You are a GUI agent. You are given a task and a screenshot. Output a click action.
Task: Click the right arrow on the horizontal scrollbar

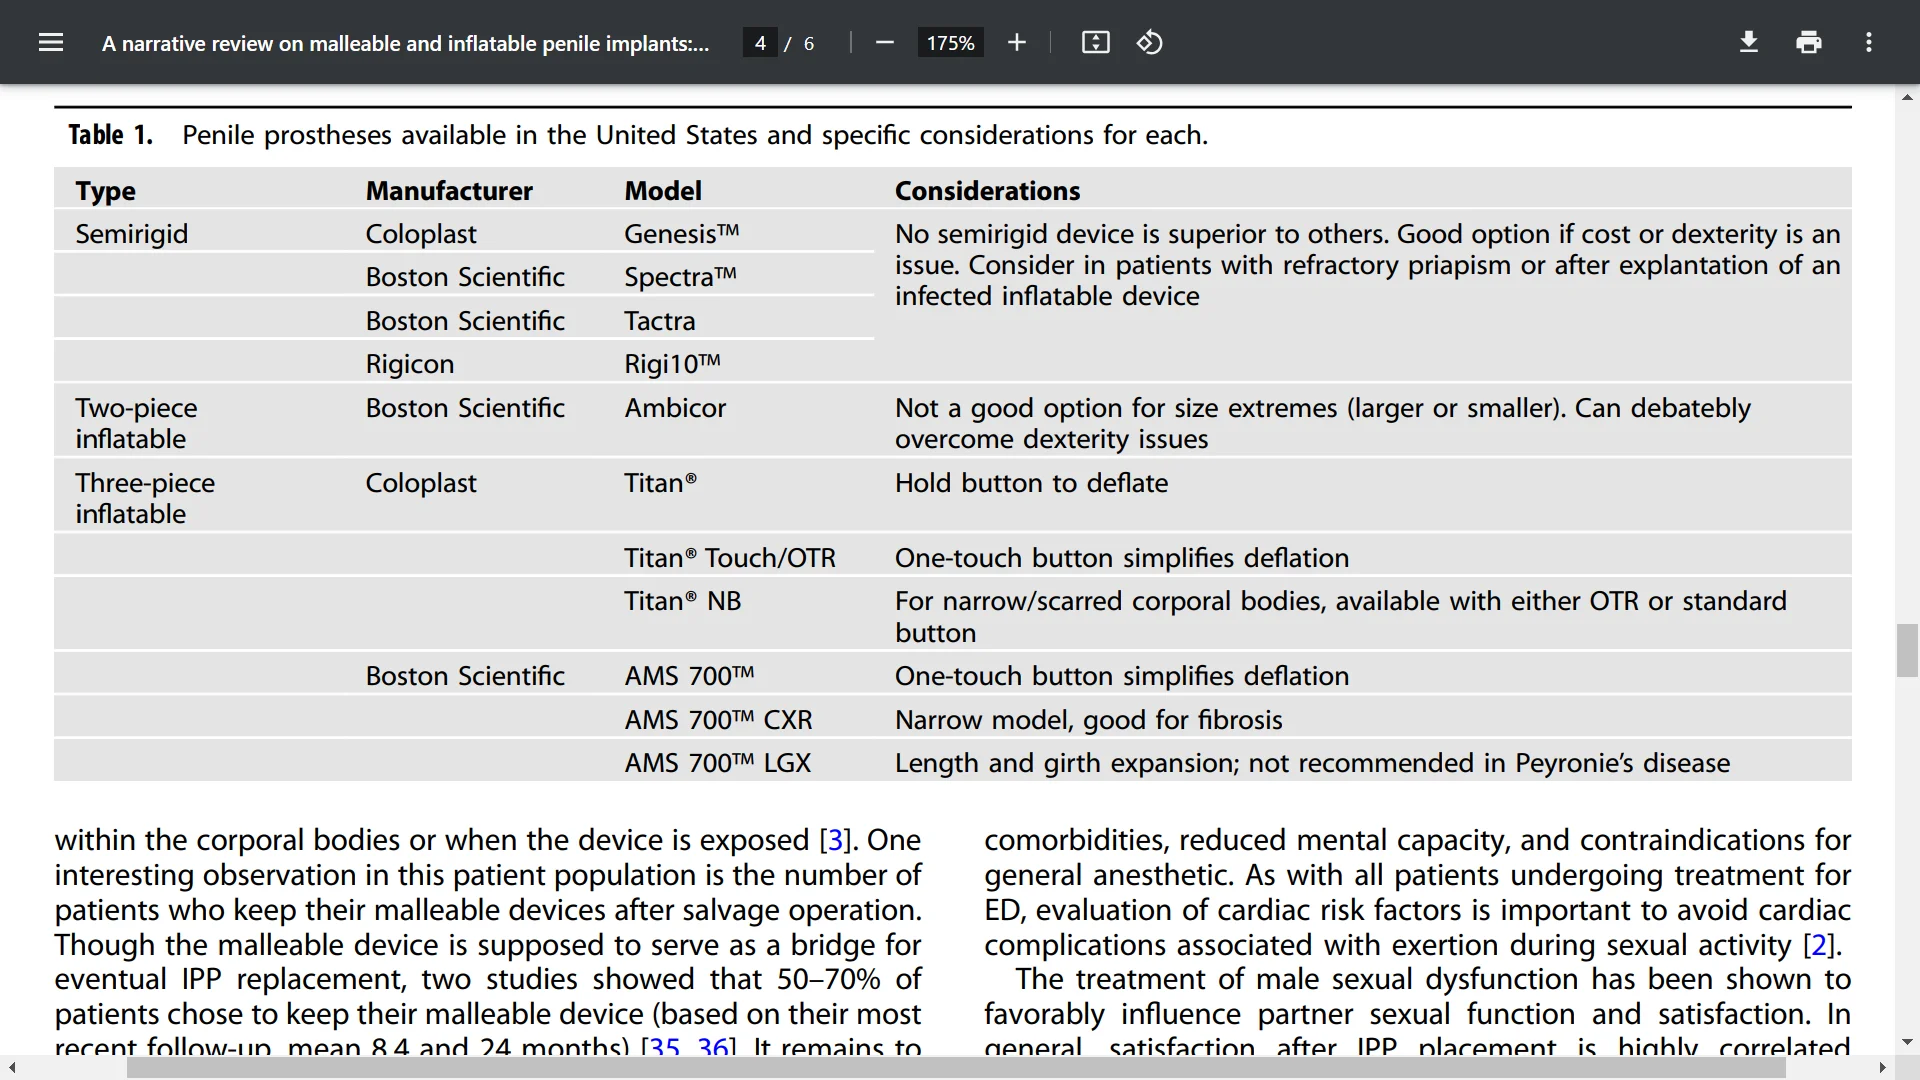(1884, 1068)
